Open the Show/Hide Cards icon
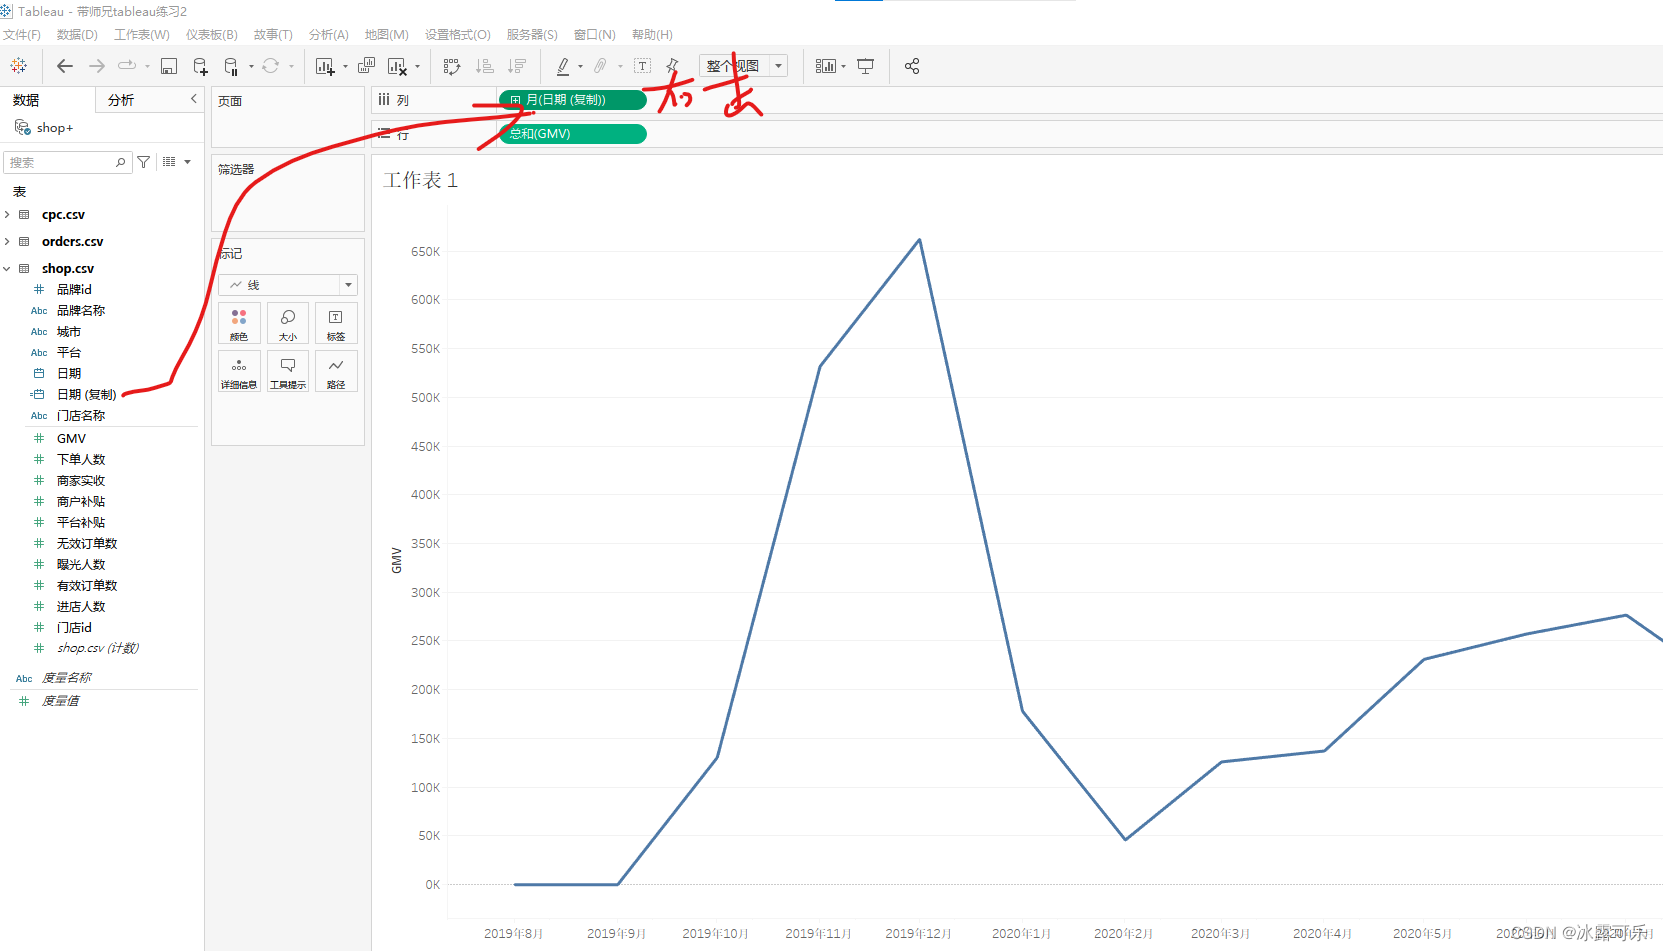This screenshot has width=1663, height=951. pos(825,66)
